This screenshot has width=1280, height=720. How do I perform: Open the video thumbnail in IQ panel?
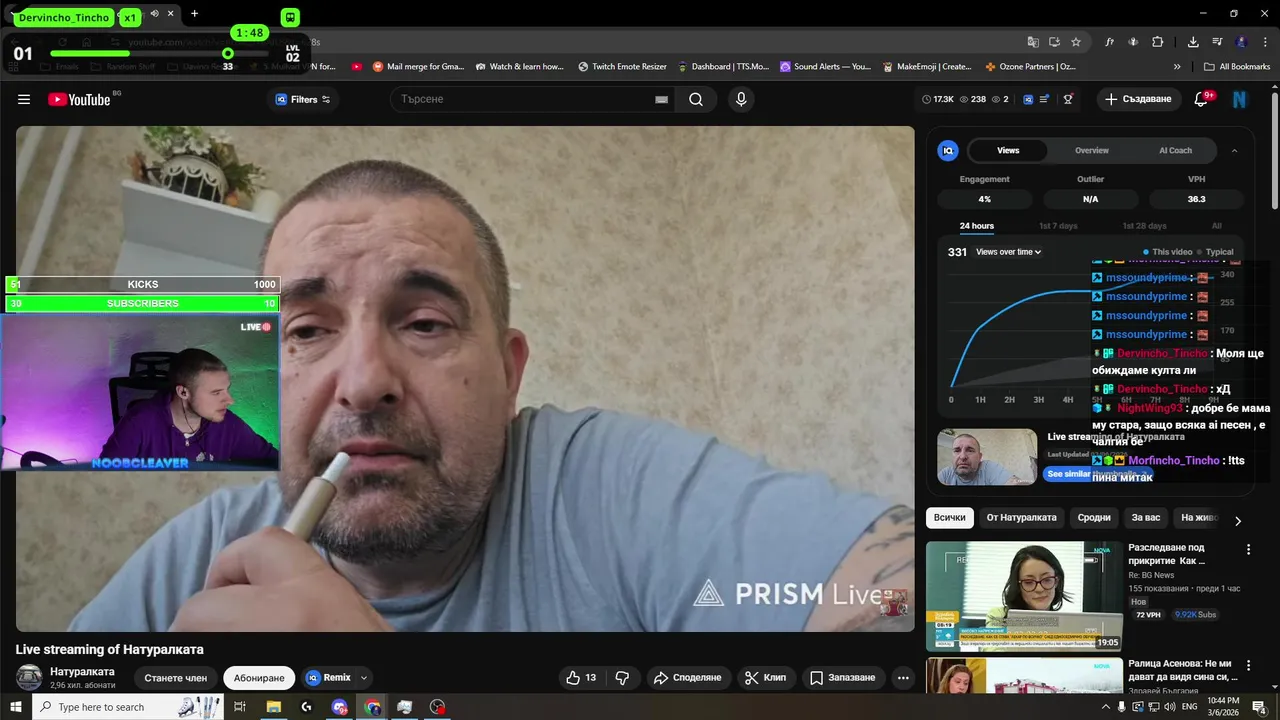tap(987, 457)
